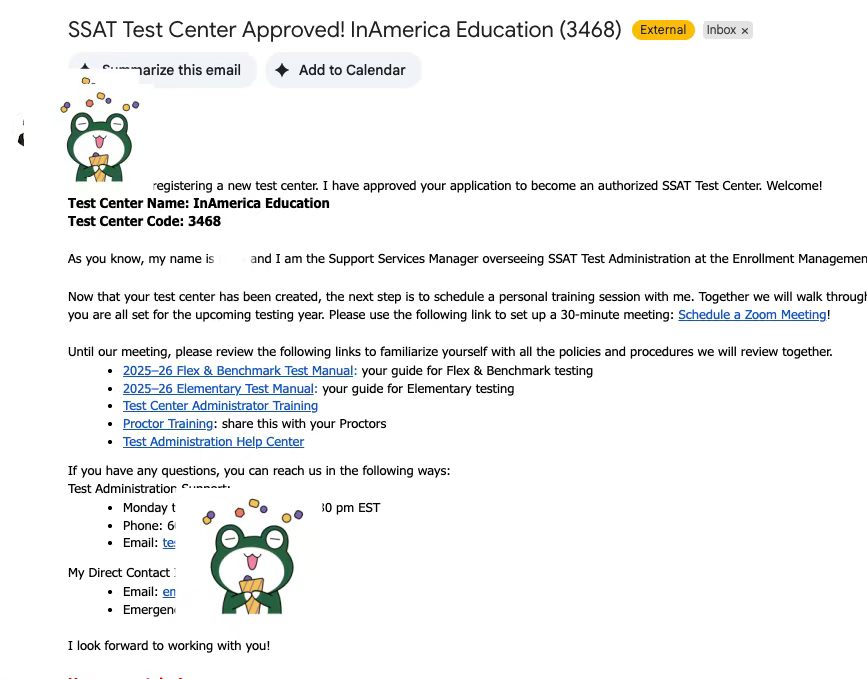The height and width of the screenshot is (679, 867).
Task: Open the Proctor Training link
Action: click(168, 424)
